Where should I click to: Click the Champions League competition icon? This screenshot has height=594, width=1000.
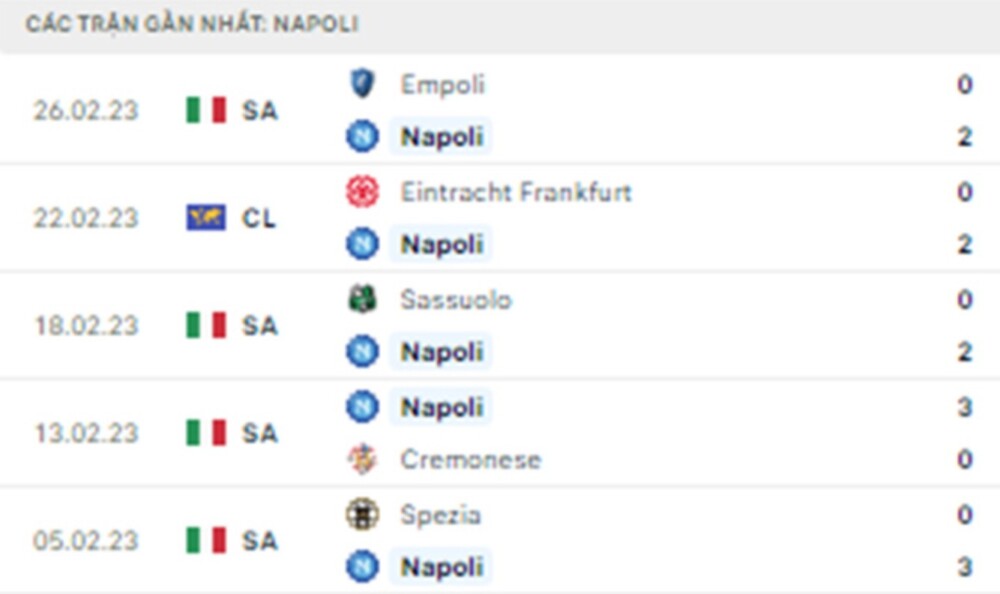(205, 218)
